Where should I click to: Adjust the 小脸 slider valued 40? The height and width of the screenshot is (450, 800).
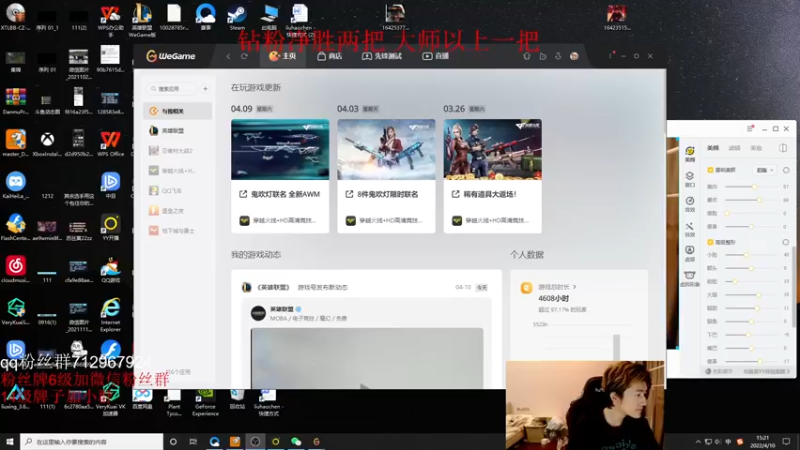pos(752,255)
